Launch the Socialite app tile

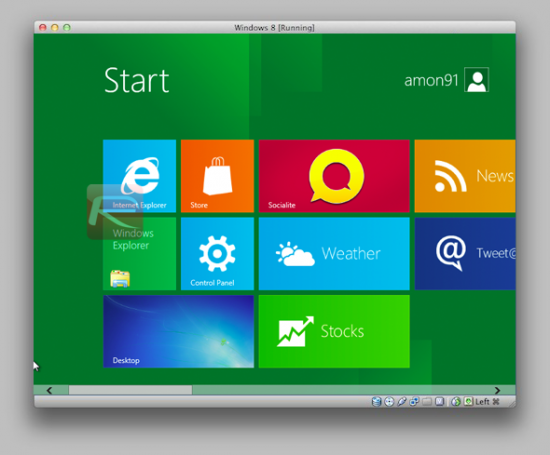click(334, 176)
